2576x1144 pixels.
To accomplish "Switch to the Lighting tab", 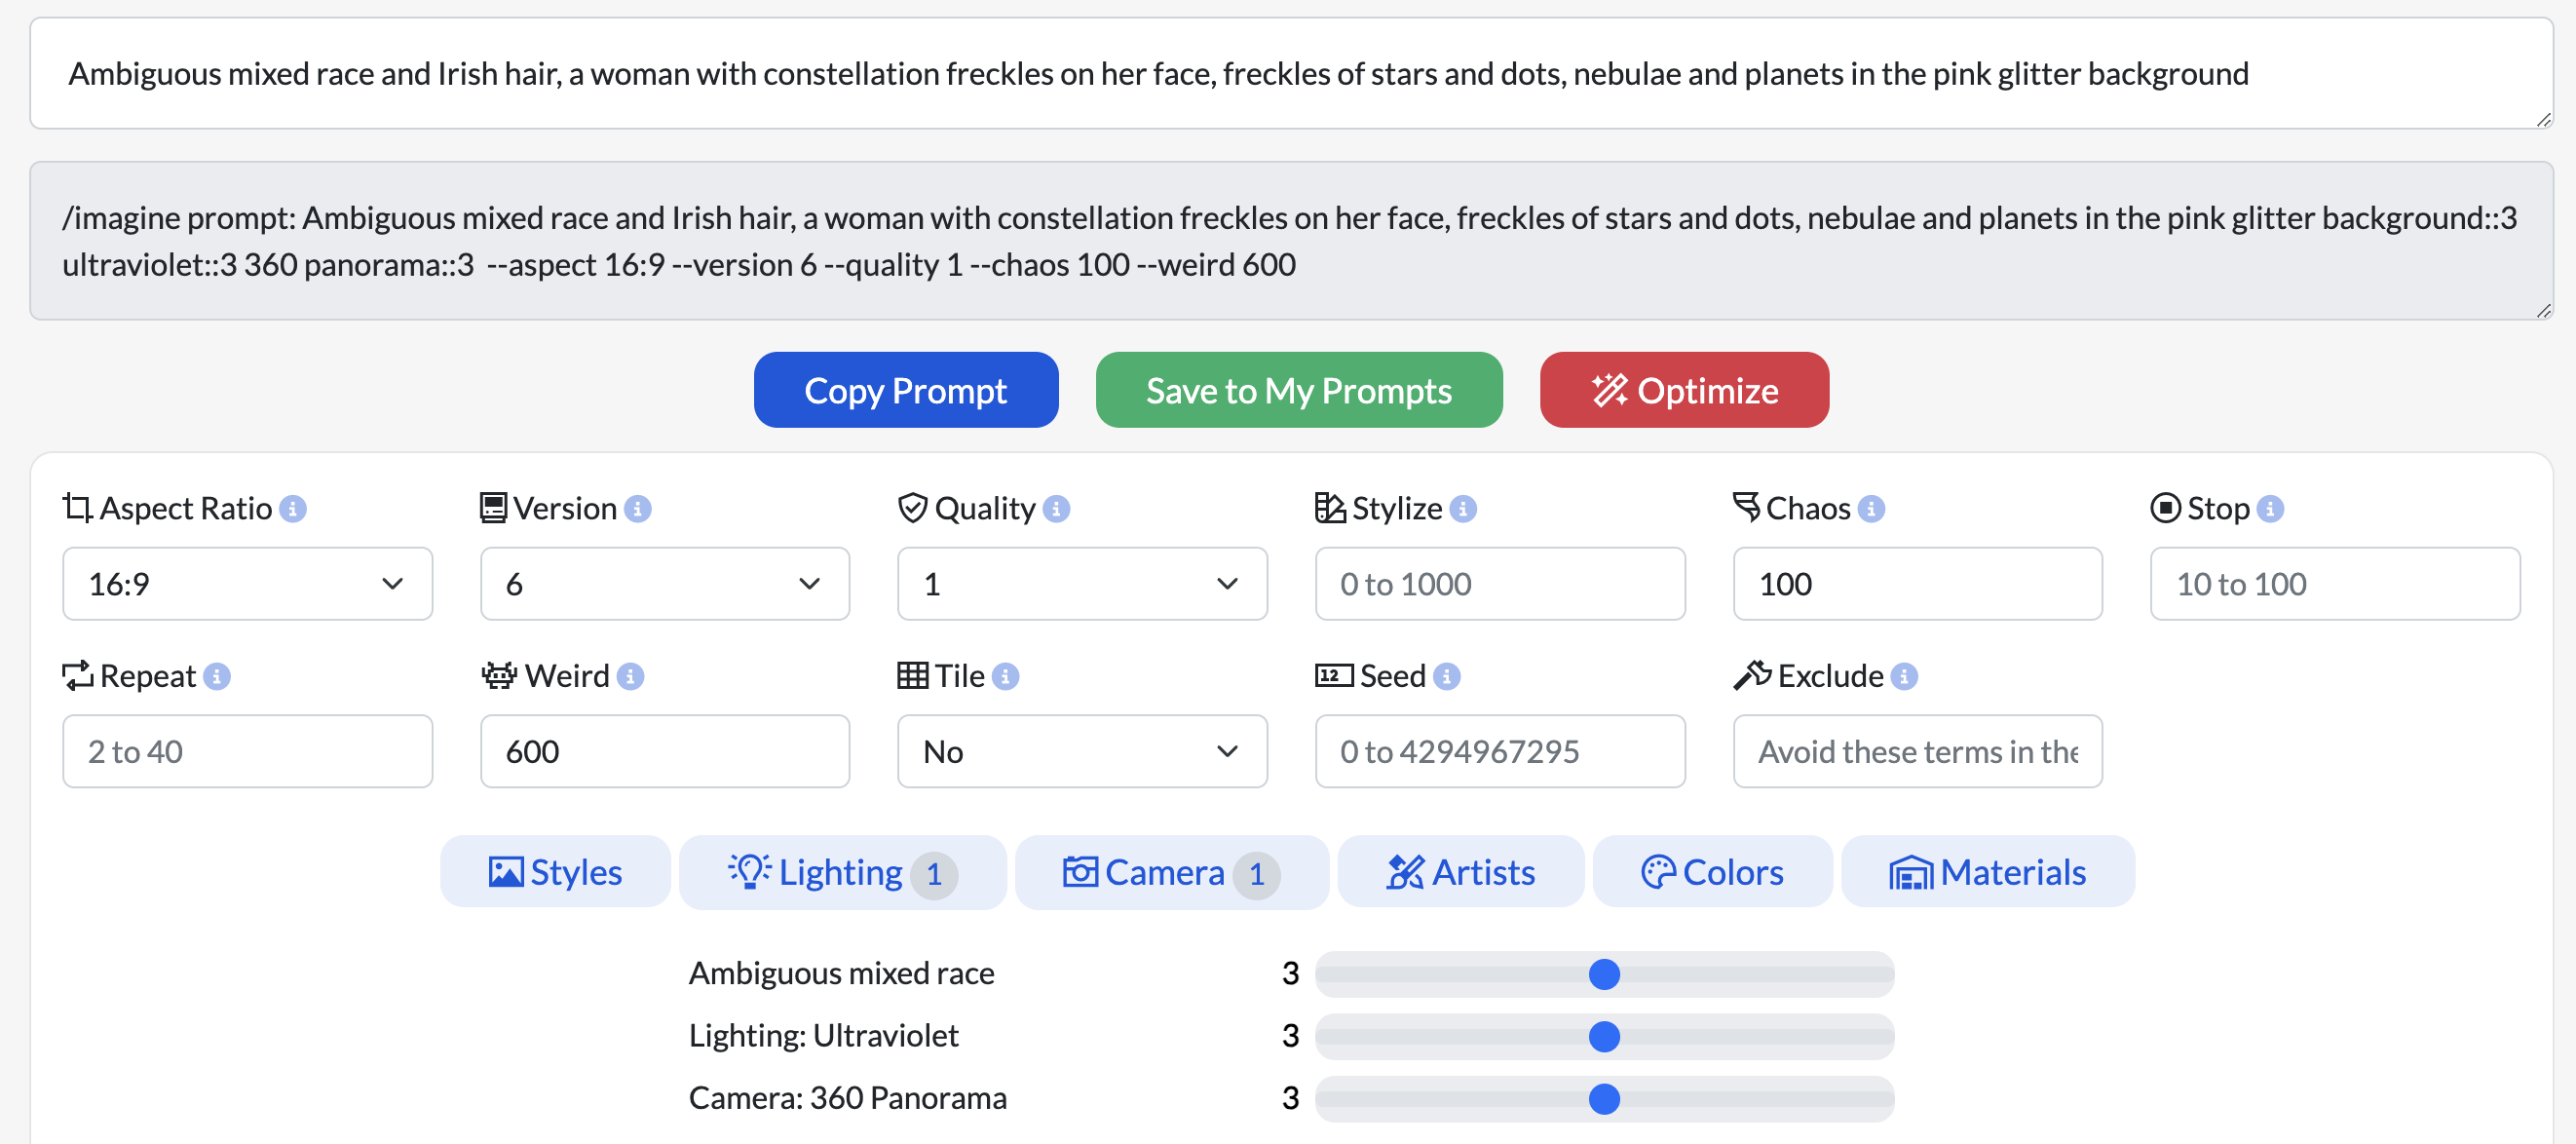I will tap(842, 872).
